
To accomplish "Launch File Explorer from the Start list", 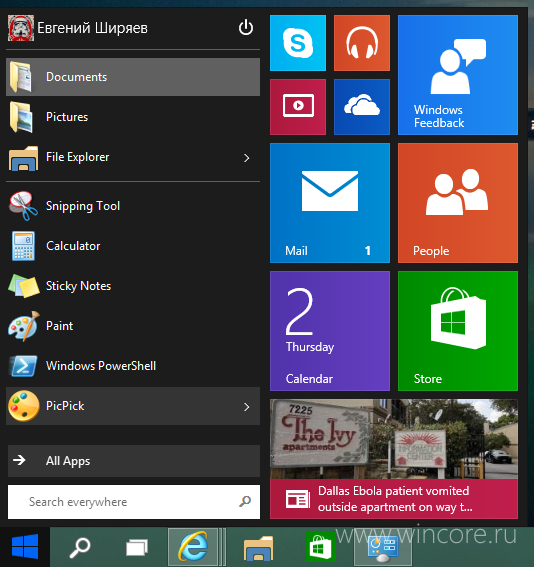I will pos(133,157).
